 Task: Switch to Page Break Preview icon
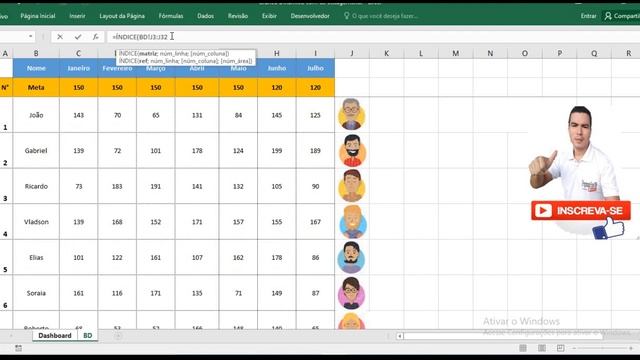(x=560, y=348)
